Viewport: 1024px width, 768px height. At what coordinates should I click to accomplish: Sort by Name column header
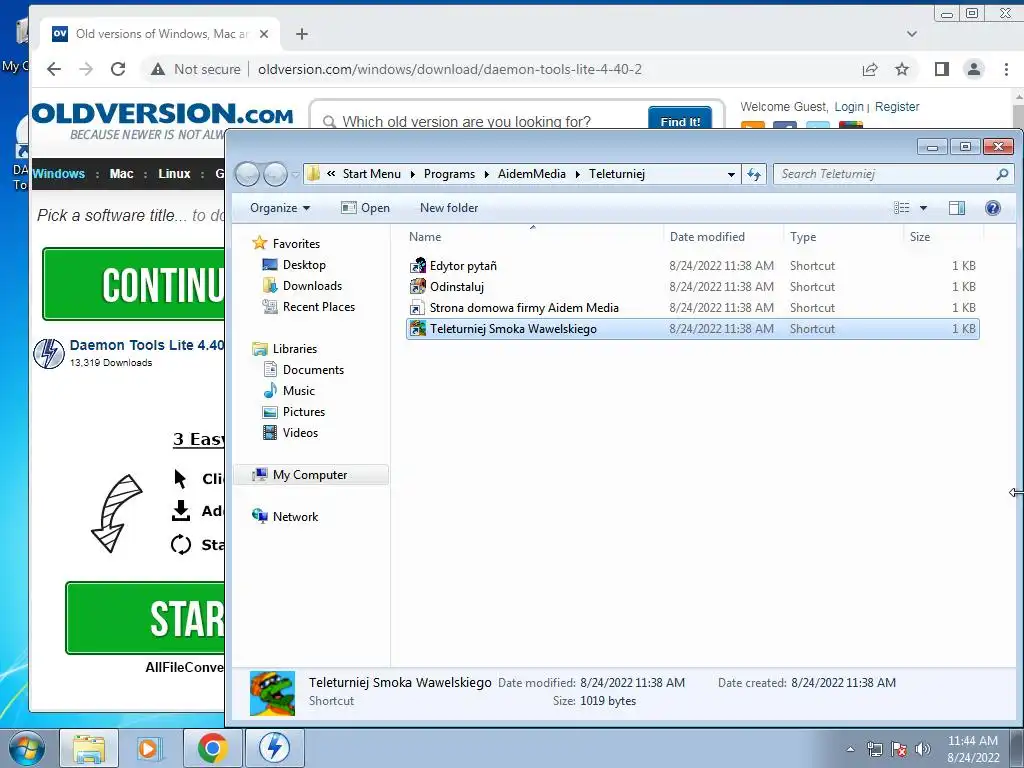[424, 236]
